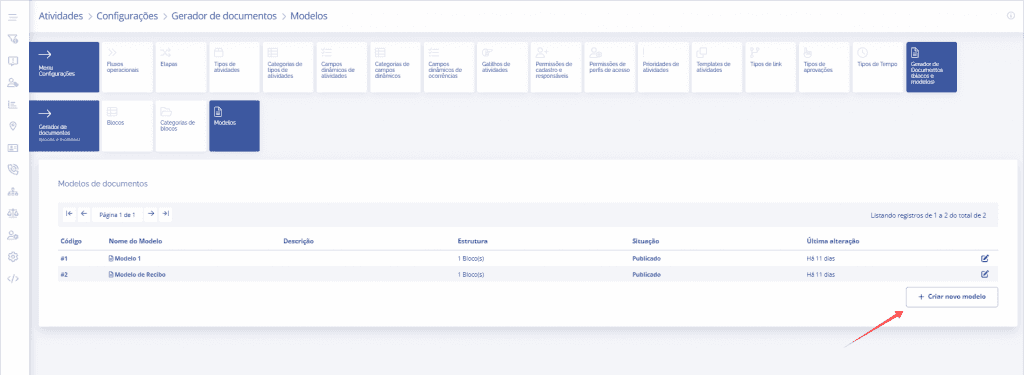Select the Modelos tile

[234, 125]
